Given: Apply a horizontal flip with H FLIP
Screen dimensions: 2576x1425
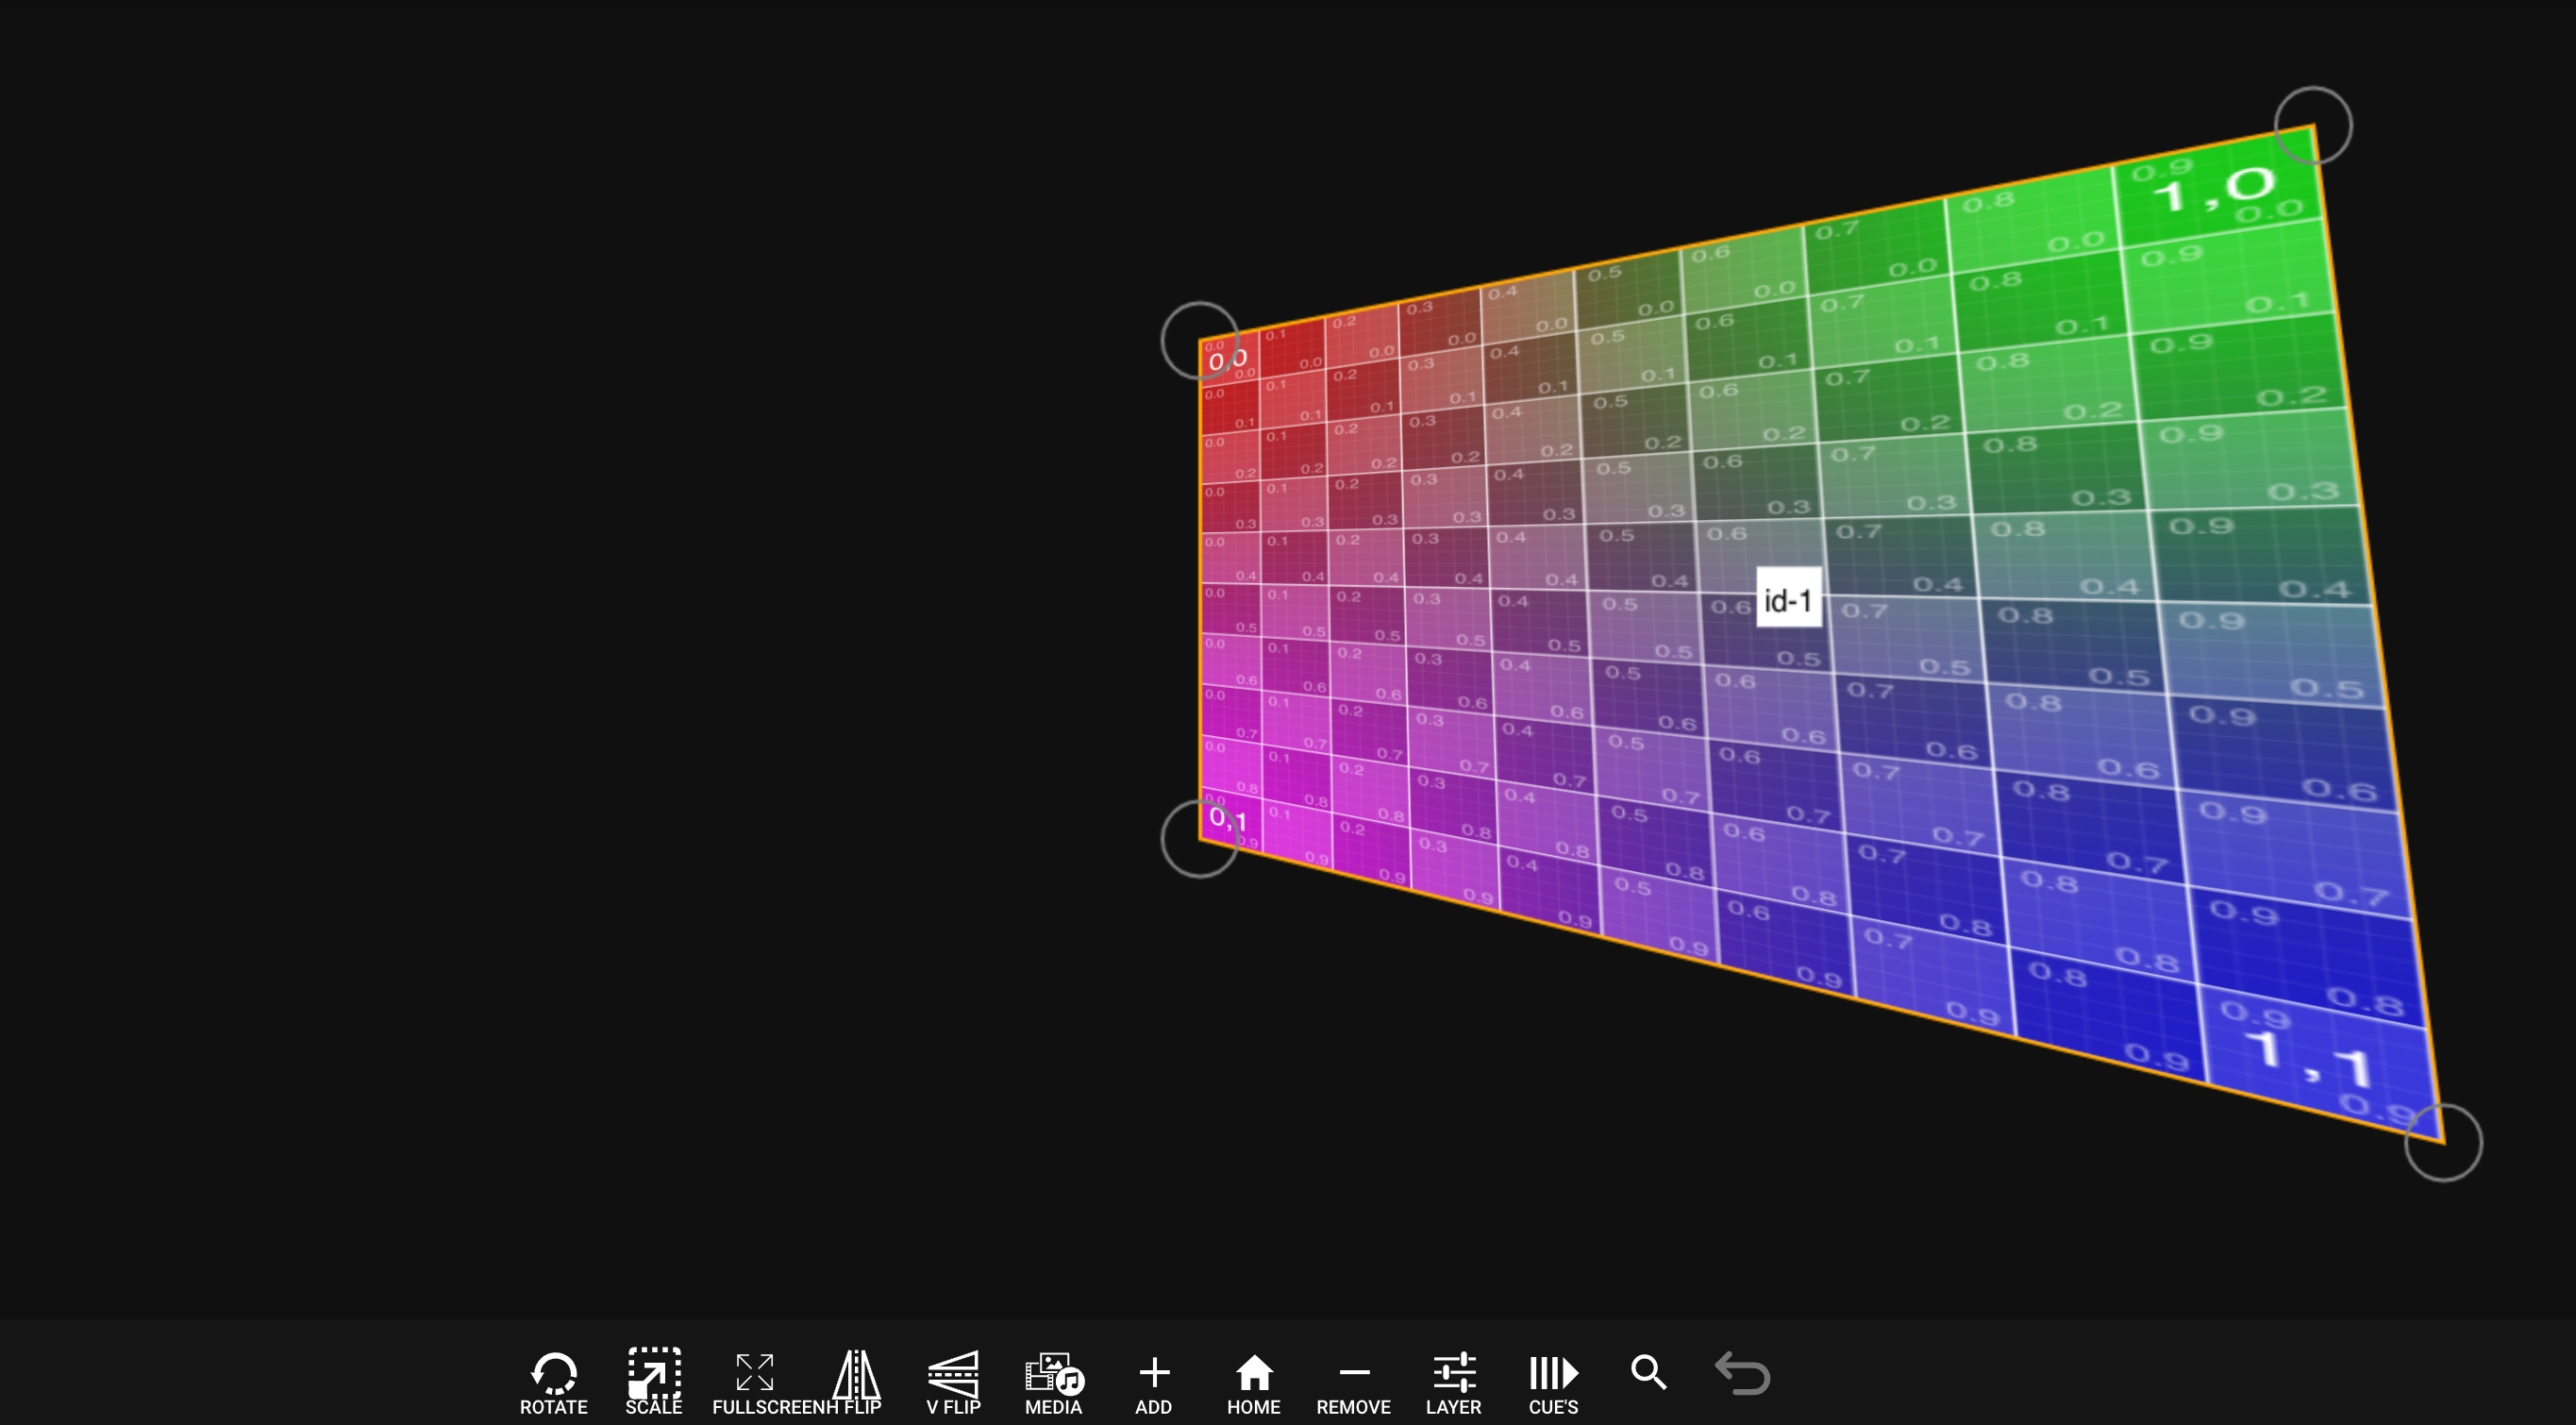Looking at the screenshot, I should coord(856,1374).
